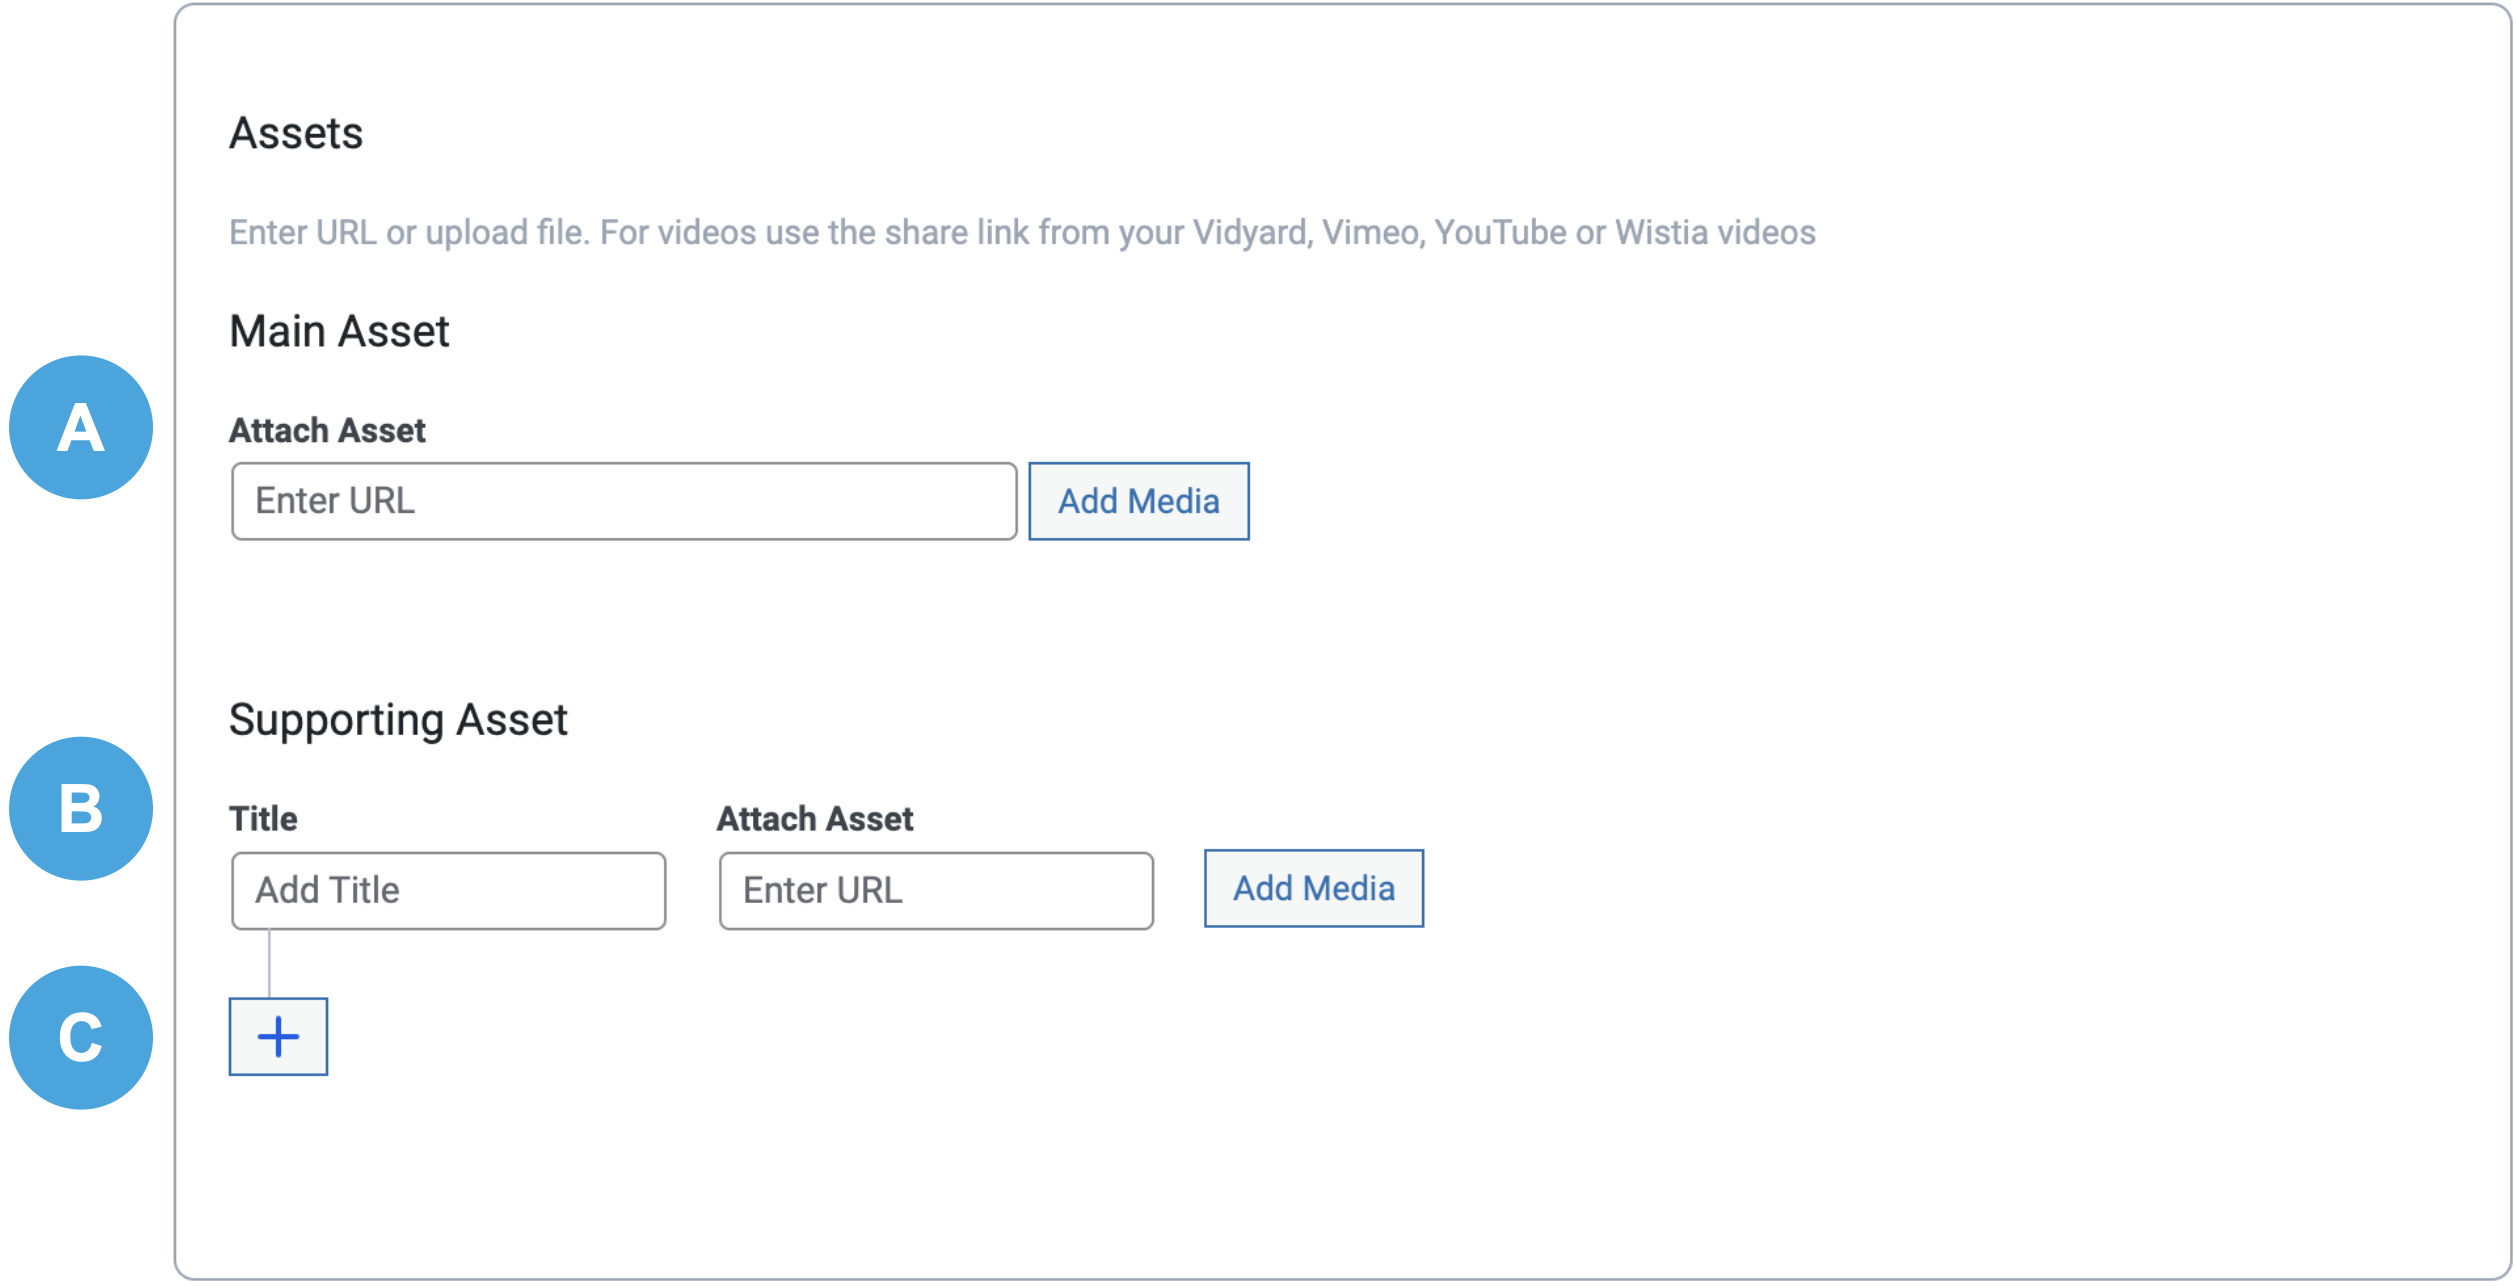Click Add Media button under Main Asset
The image size is (2516, 1286).
tap(1139, 501)
